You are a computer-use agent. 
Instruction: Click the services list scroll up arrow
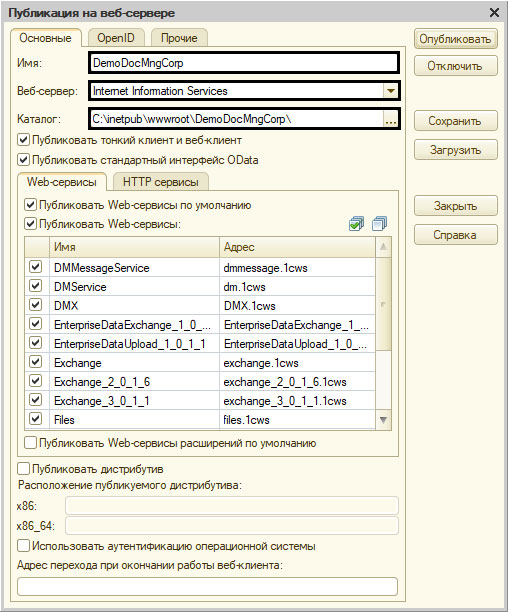click(384, 247)
